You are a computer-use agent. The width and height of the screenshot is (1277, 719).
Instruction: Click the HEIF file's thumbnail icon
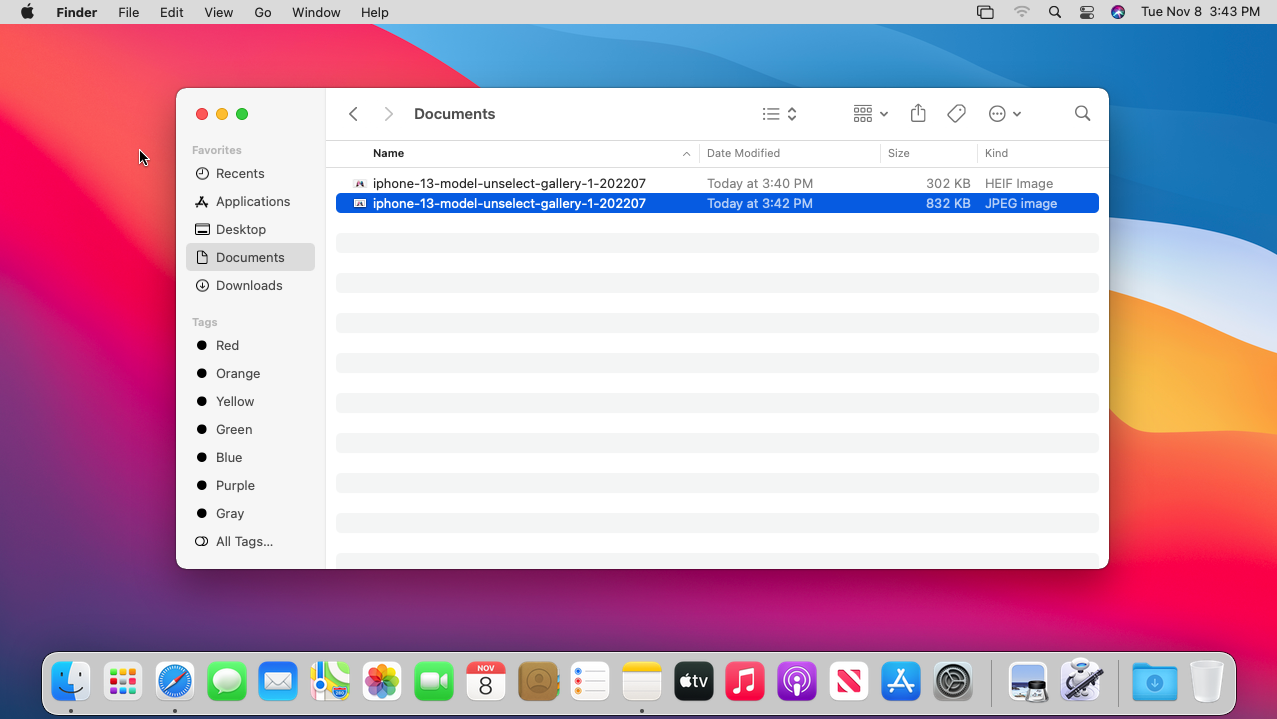point(360,183)
